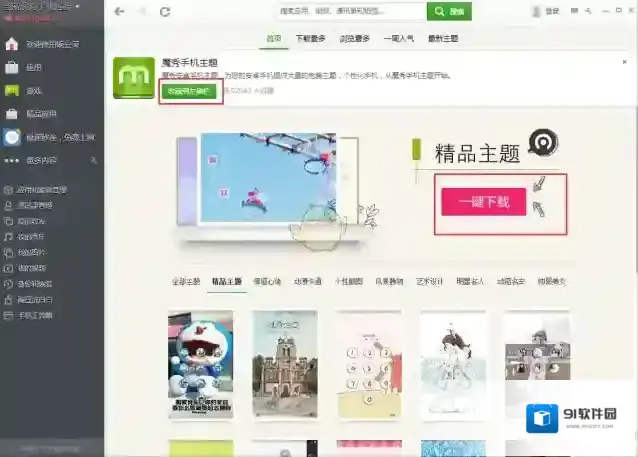Image resolution: width=638 pixels, height=457 pixels.
Task: Open 应用 shopping bag icon in sidebar
Action: pyautogui.click(x=11, y=68)
